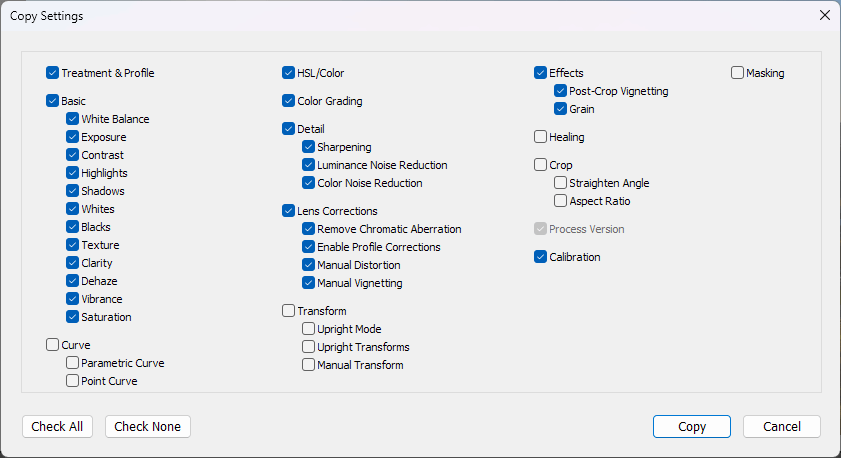Disable Remove Chromatic Aberration checkbox
This screenshot has height=458, width=841.
click(308, 228)
